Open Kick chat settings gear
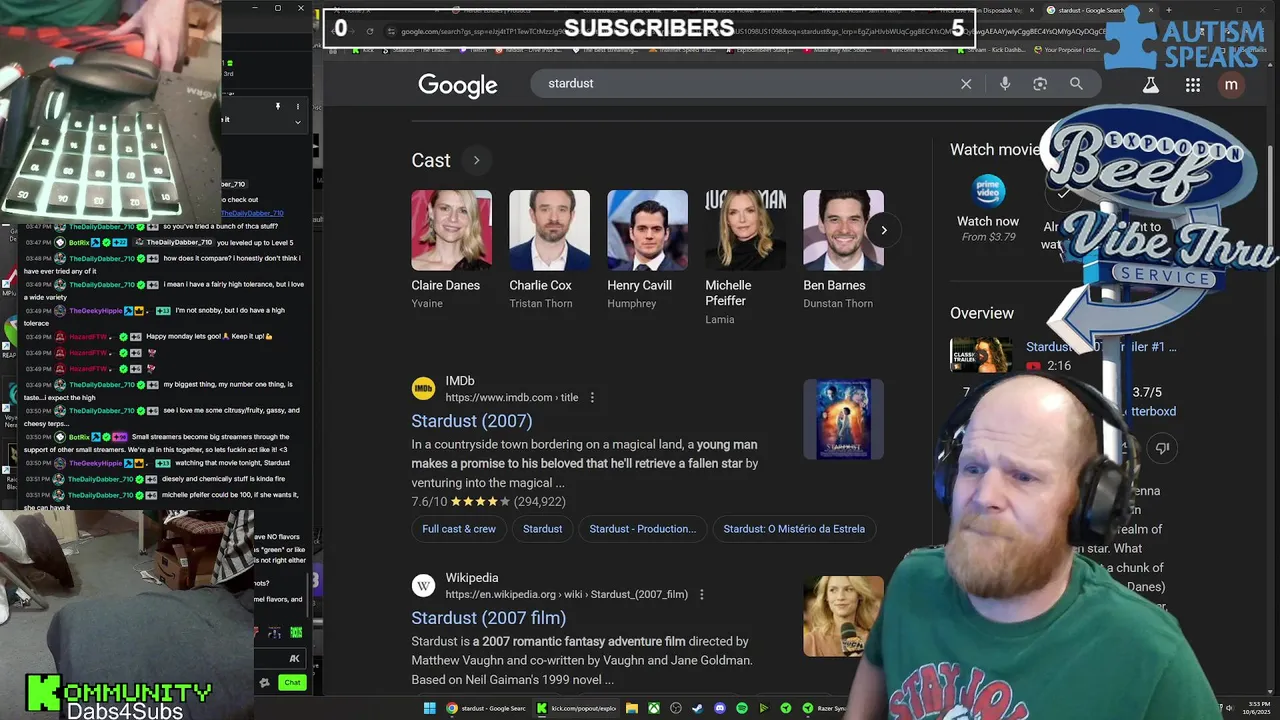Viewport: 1280px width, 720px height. pyautogui.click(x=264, y=683)
